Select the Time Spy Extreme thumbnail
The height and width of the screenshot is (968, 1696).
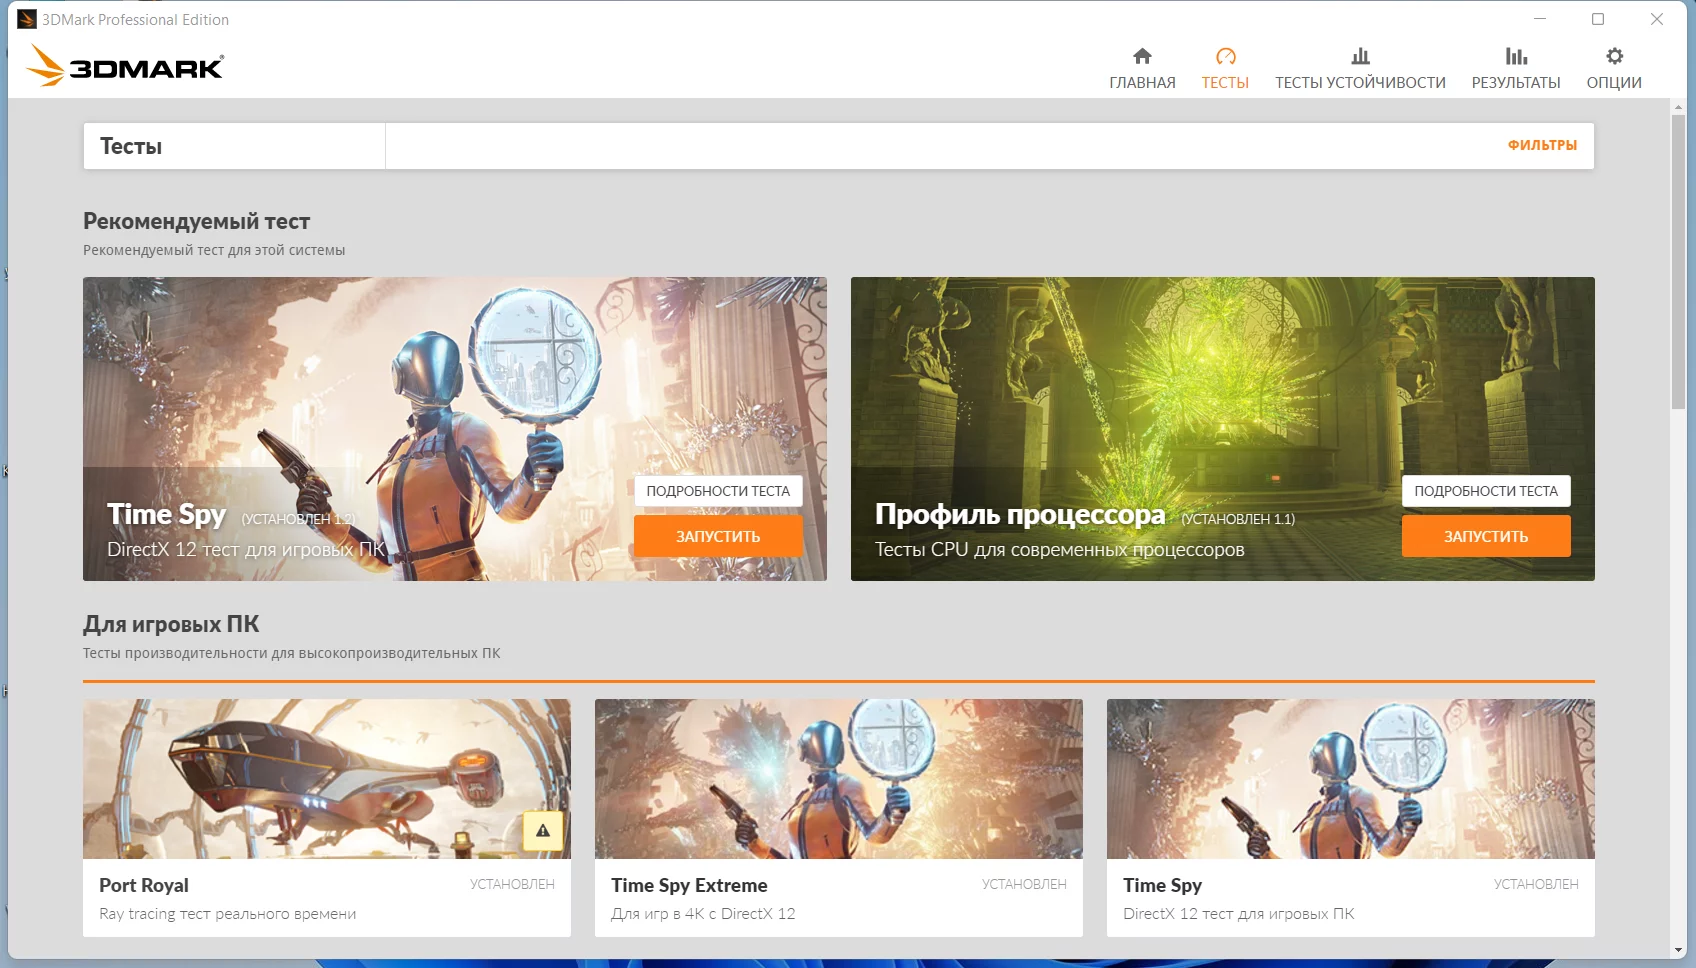(839, 779)
